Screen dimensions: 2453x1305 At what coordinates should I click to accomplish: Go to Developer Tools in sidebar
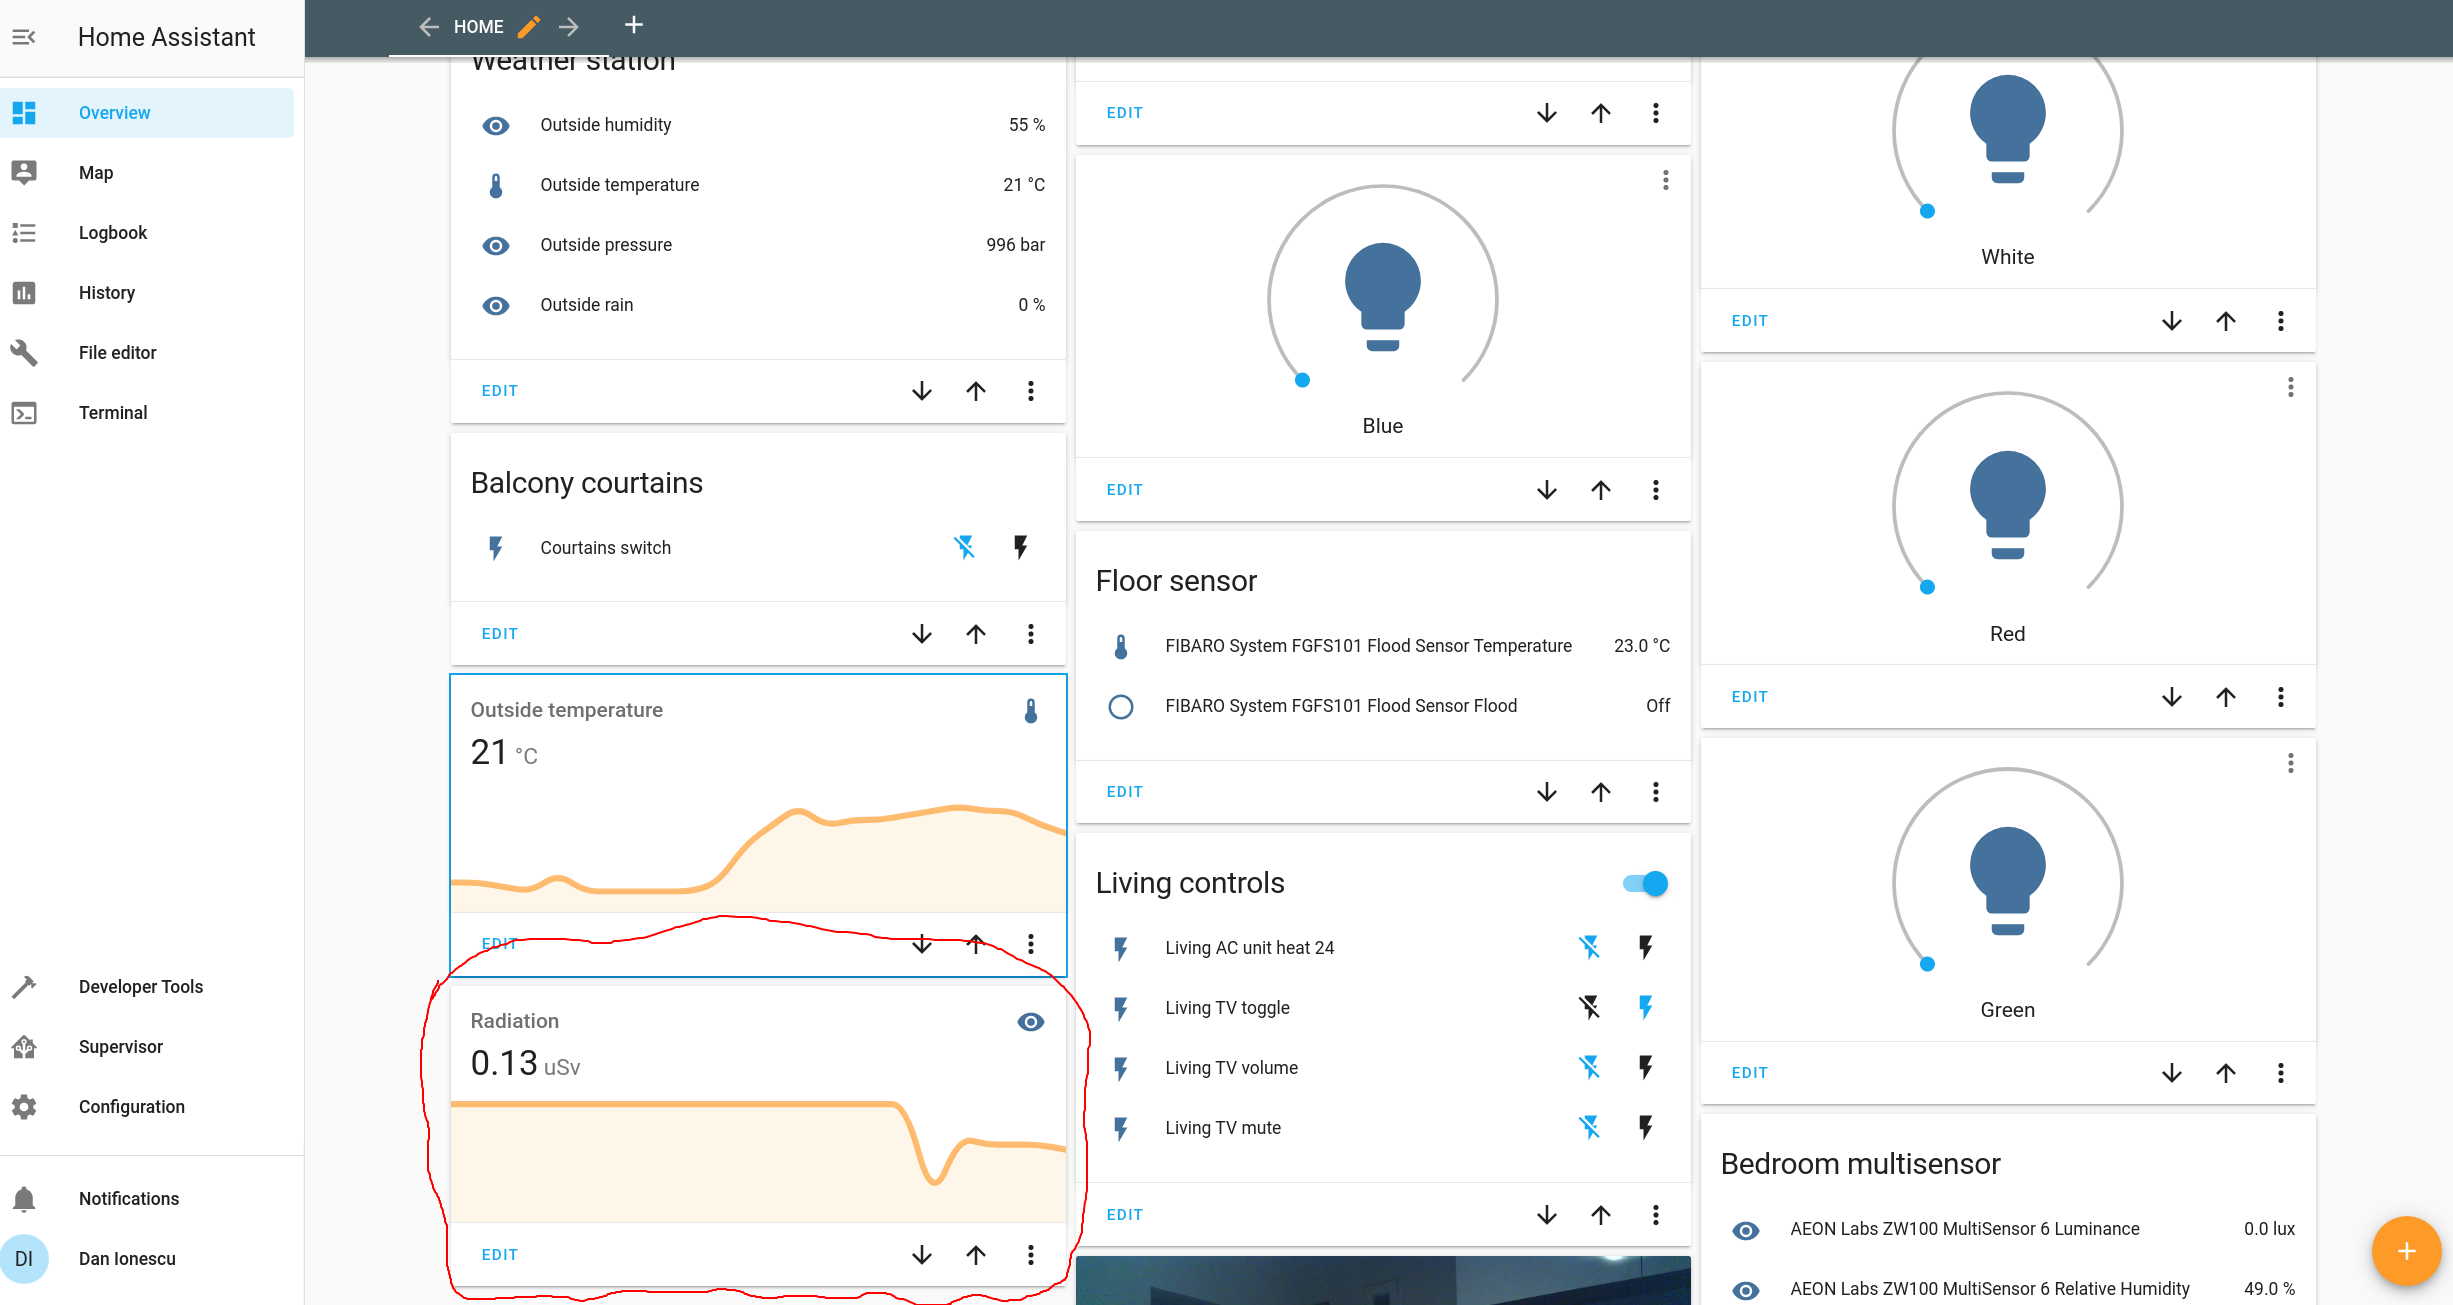(140, 987)
